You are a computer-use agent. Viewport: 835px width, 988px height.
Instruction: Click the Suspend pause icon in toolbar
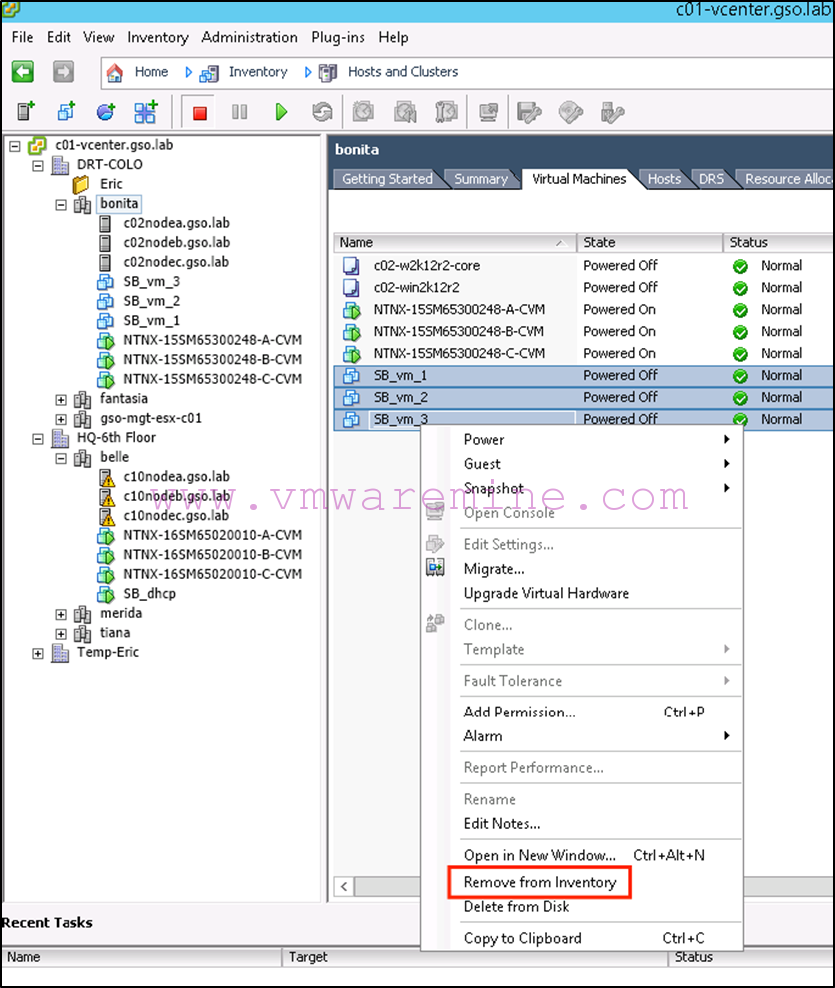pyautogui.click(x=239, y=112)
